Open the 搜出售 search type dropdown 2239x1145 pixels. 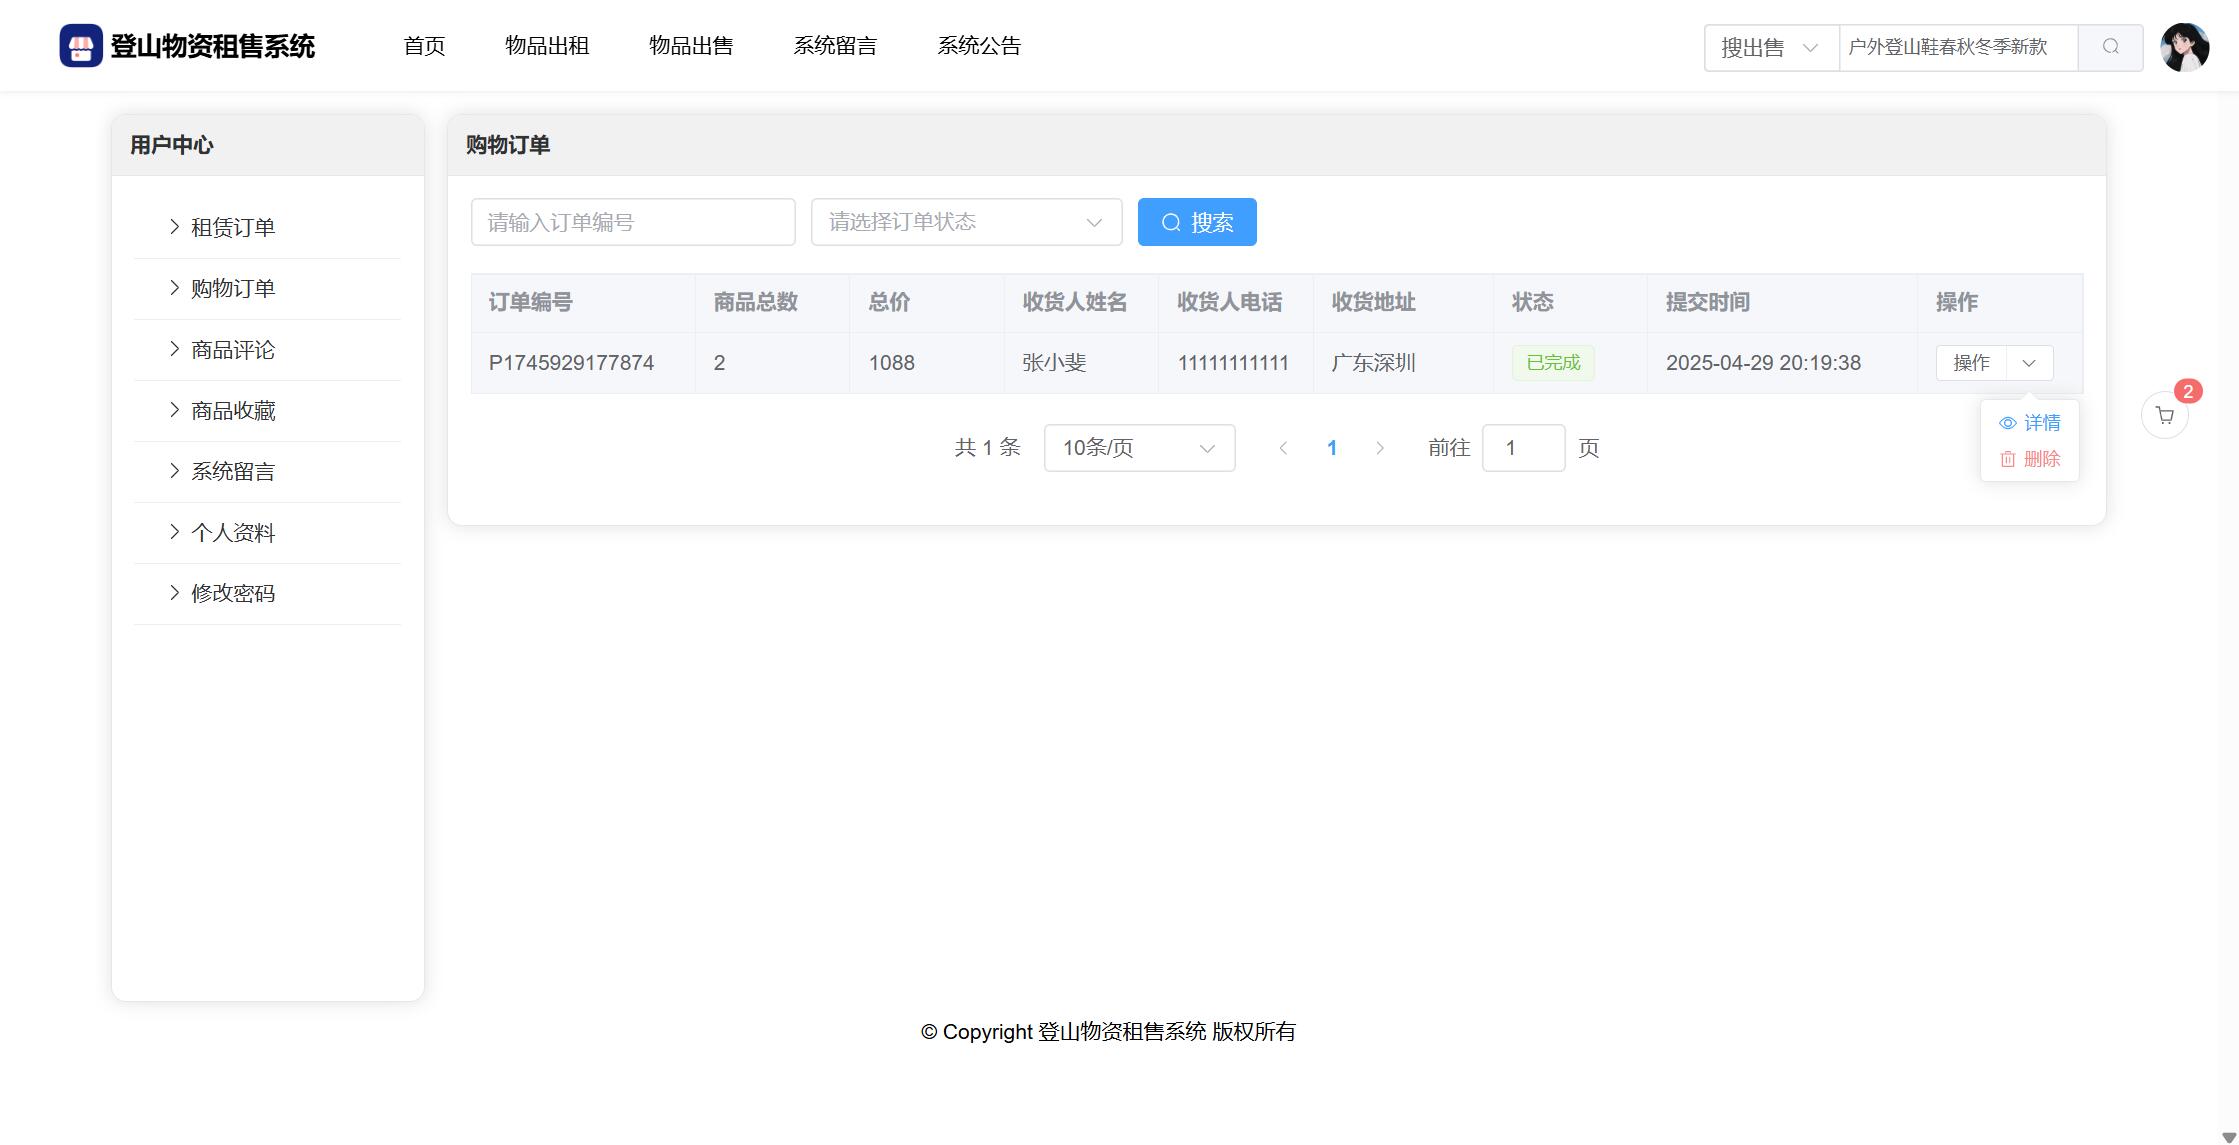click(1770, 47)
